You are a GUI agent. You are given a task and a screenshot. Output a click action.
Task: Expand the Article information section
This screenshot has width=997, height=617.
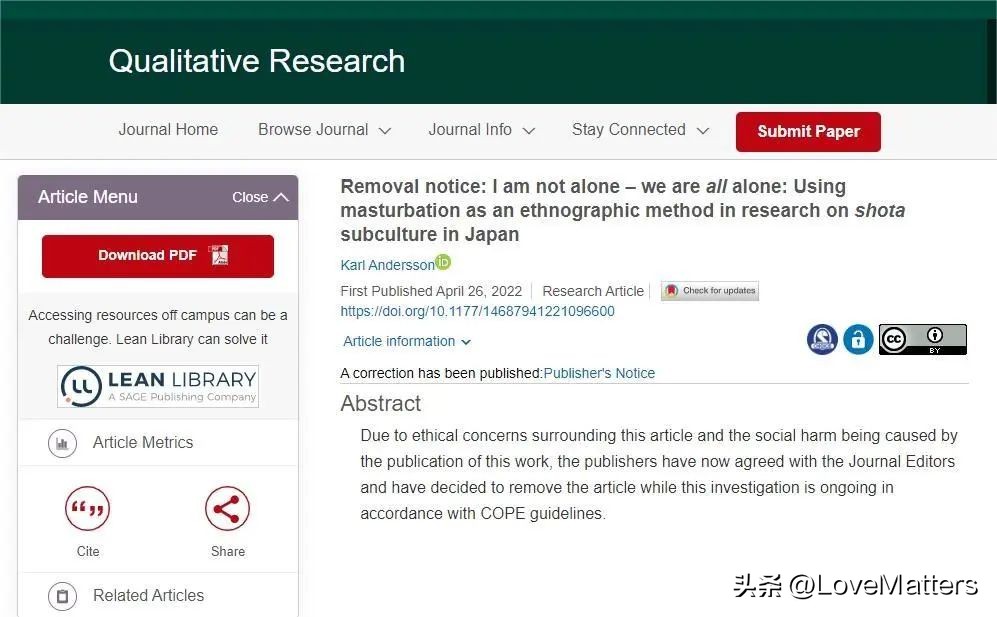tap(407, 342)
